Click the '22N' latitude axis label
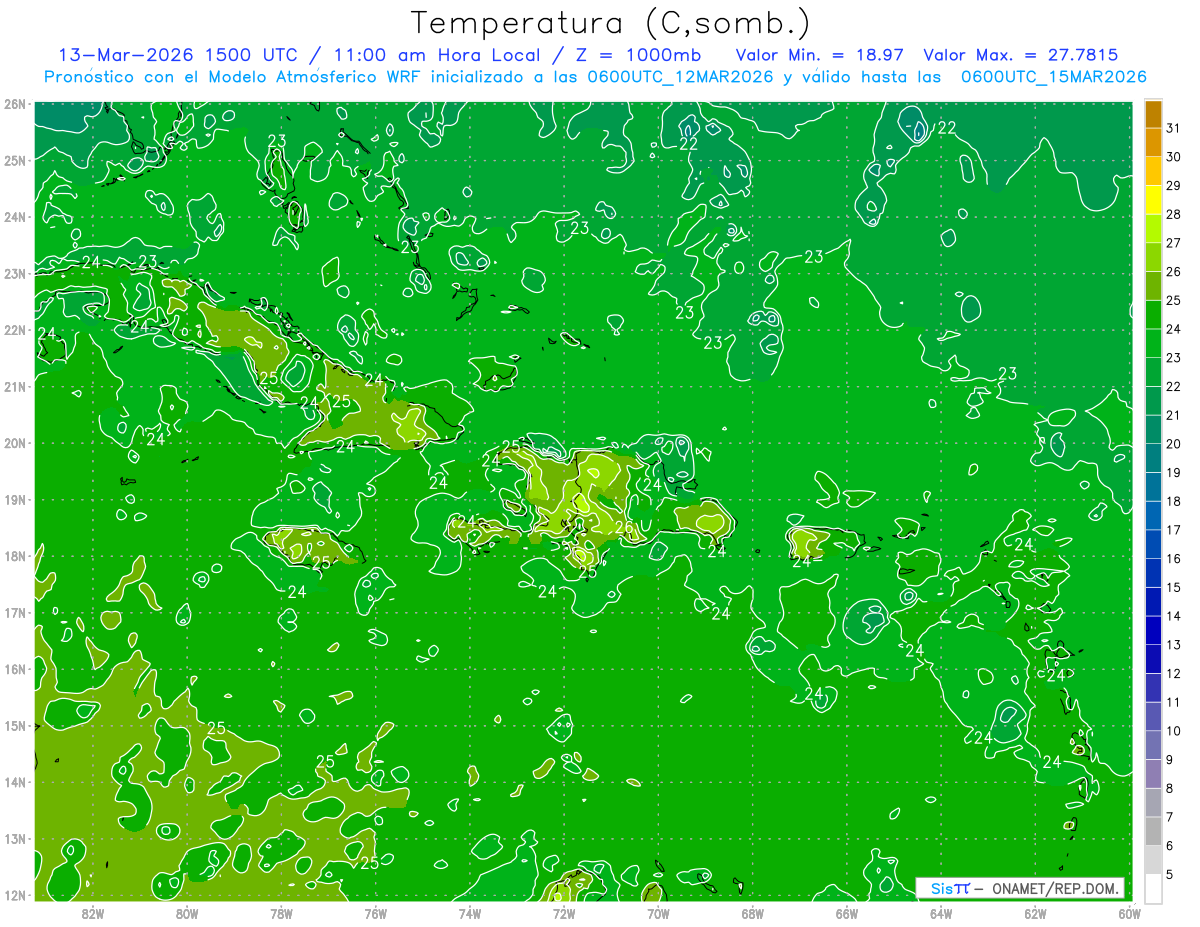 (x=14, y=330)
